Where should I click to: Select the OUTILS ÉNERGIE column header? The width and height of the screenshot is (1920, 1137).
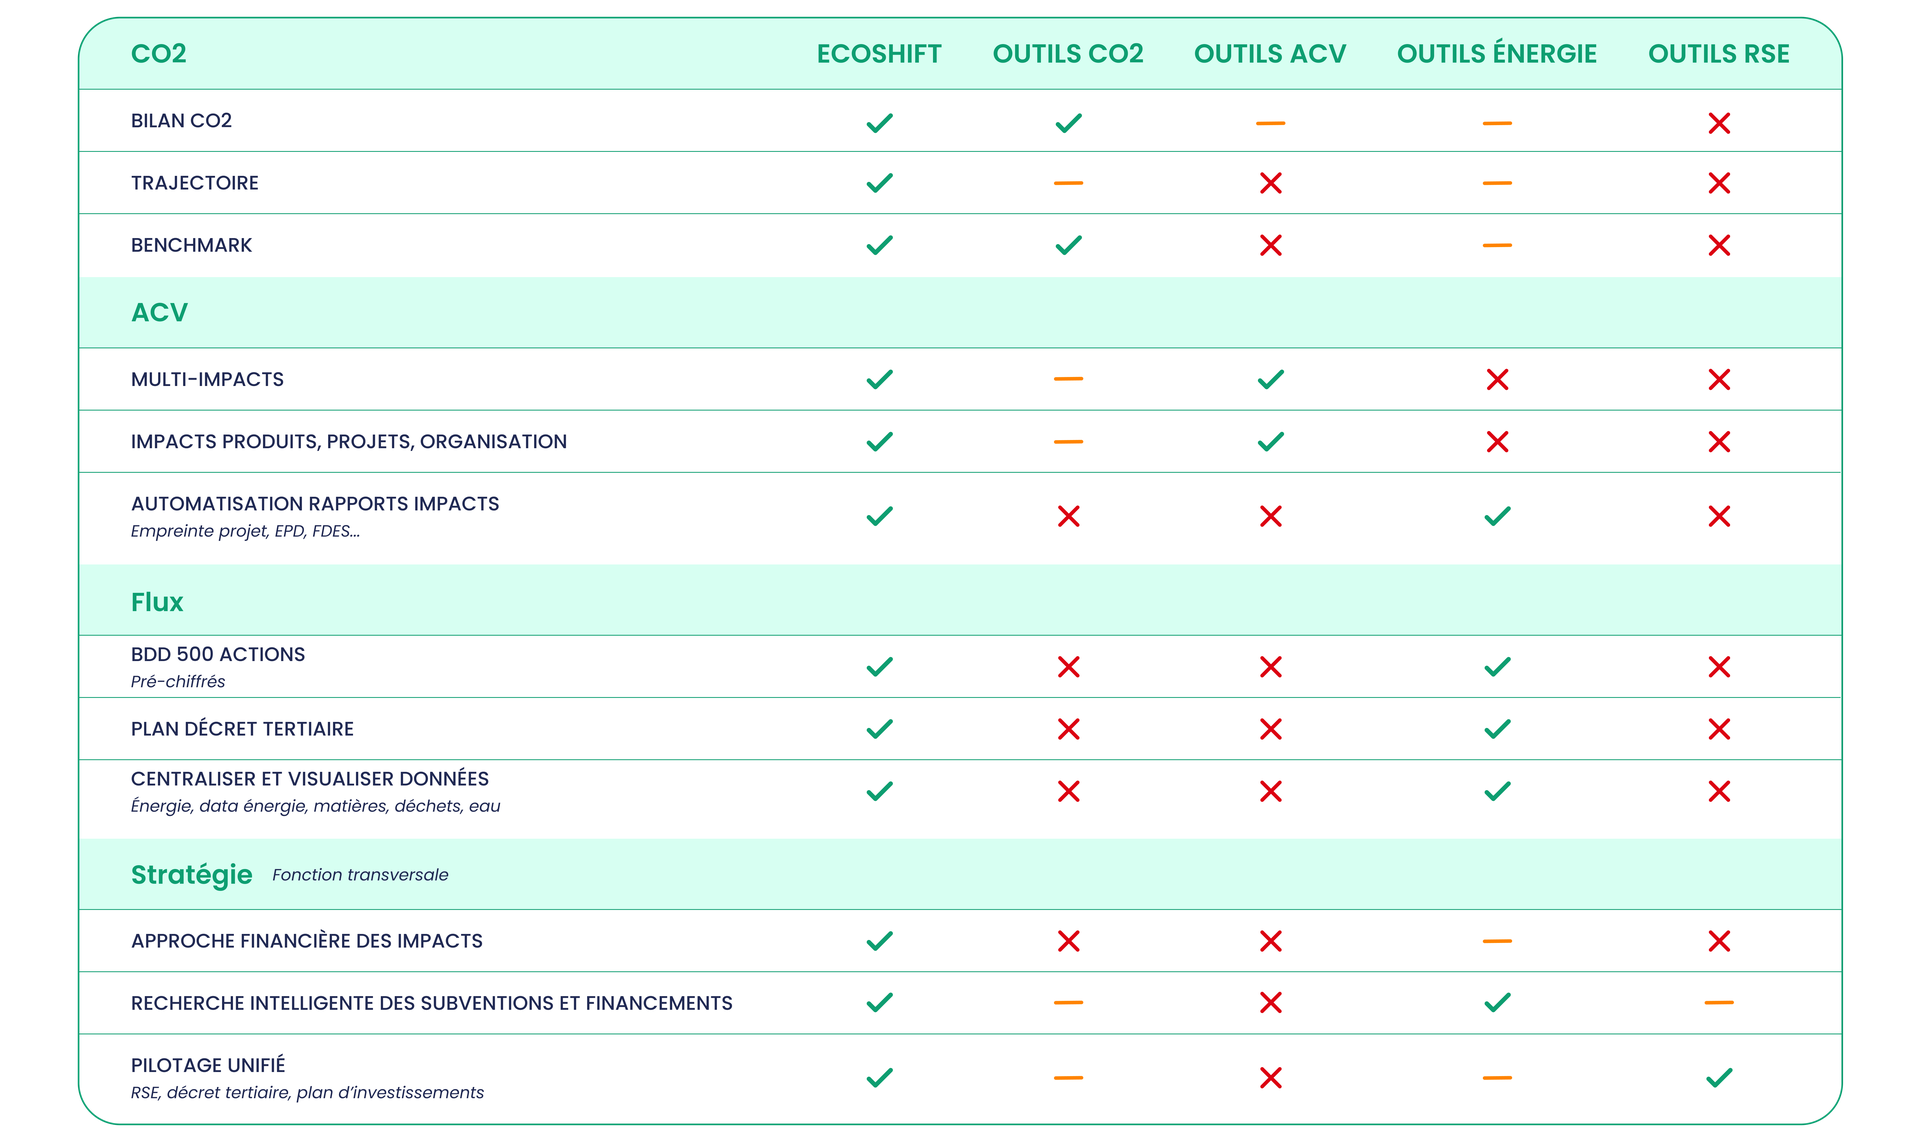point(1497,54)
